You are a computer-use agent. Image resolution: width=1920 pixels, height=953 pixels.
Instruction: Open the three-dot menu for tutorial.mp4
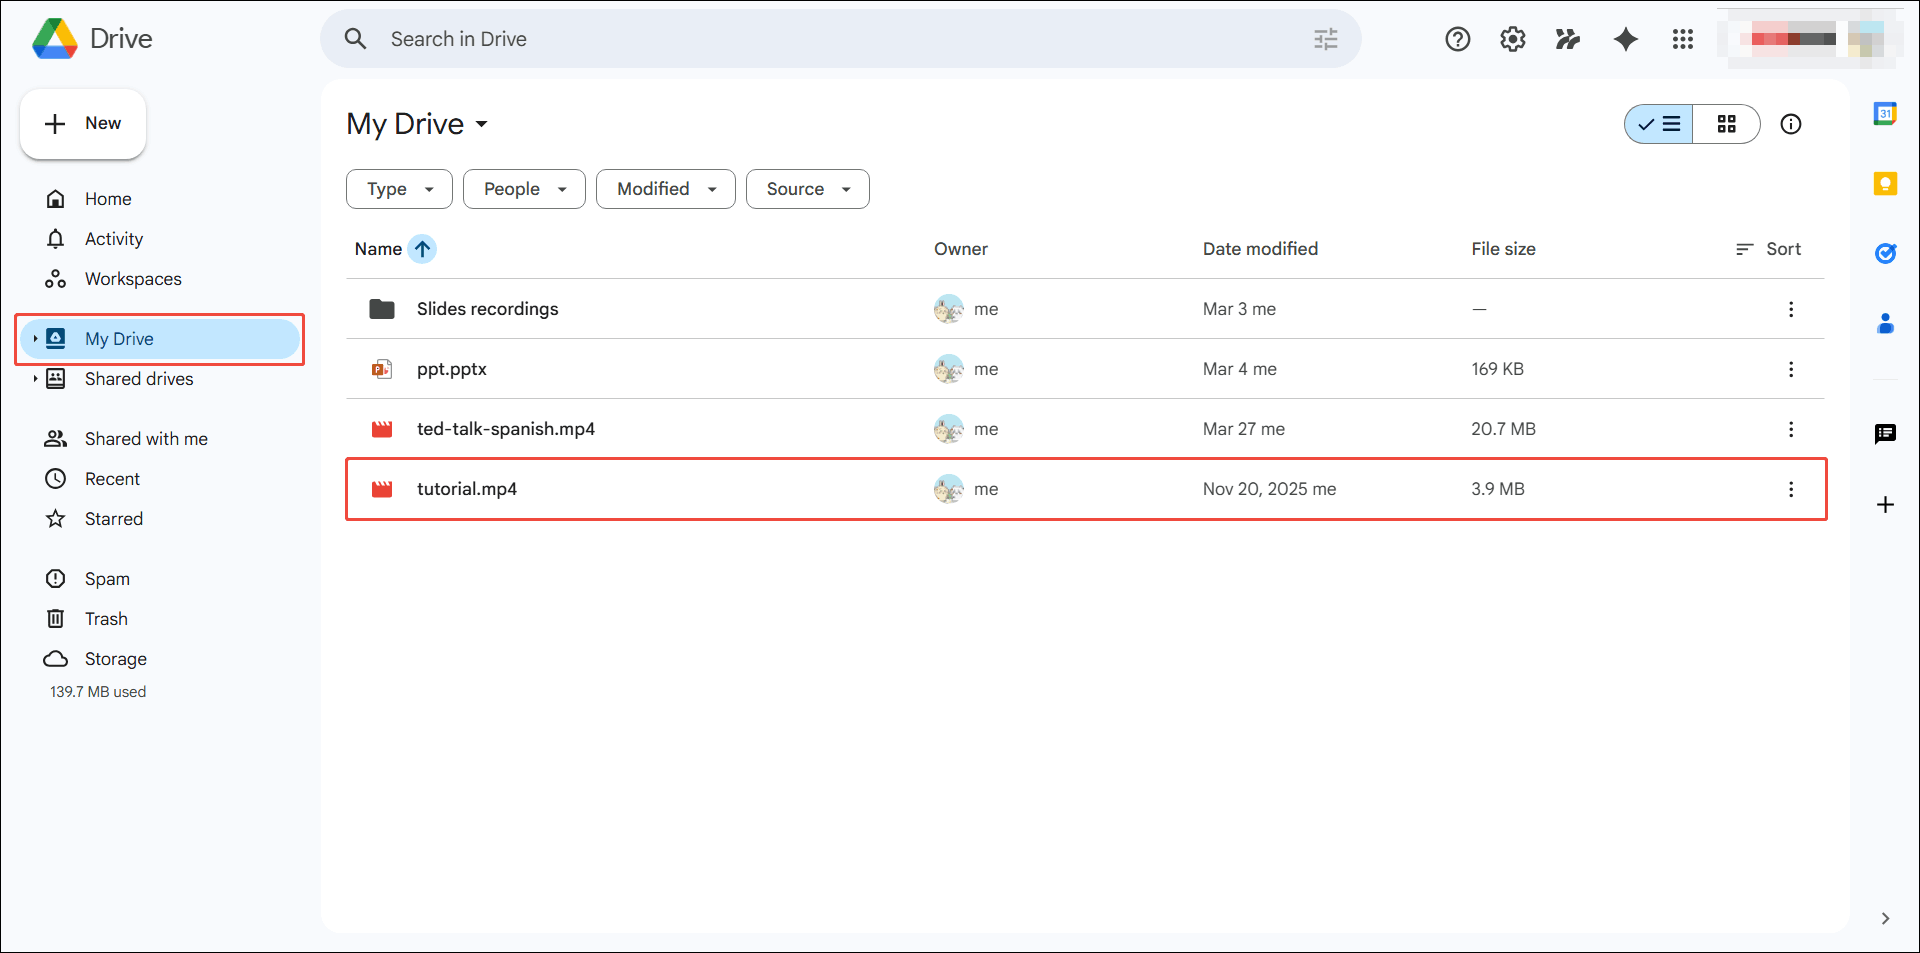(x=1791, y=489)
